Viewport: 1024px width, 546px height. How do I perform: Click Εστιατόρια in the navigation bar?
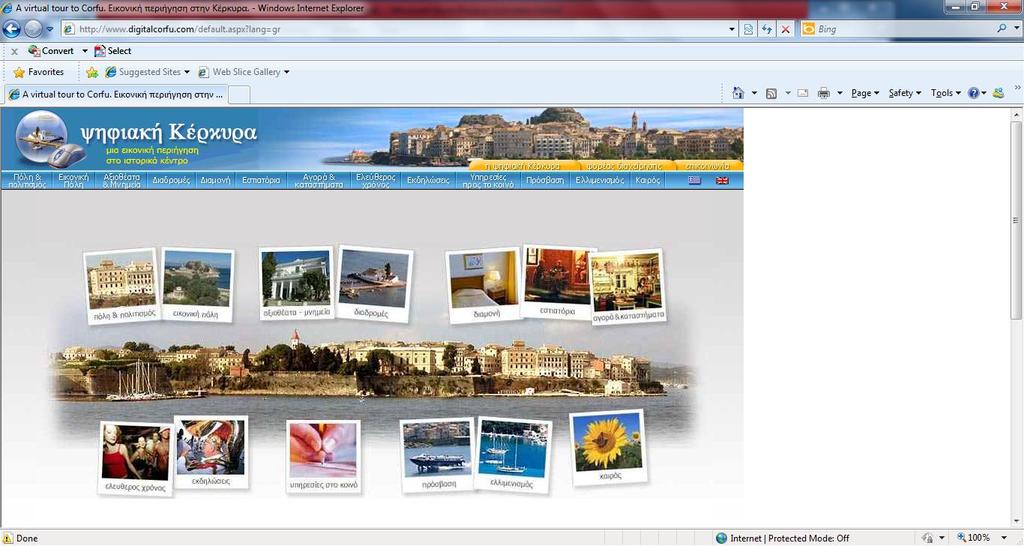[x=261, y=180]
